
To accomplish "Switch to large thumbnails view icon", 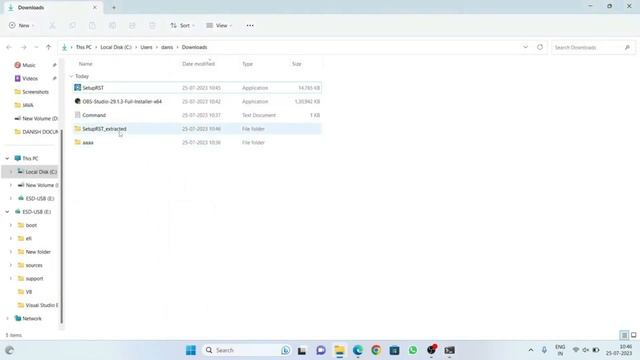I will (x=633, y=335).
